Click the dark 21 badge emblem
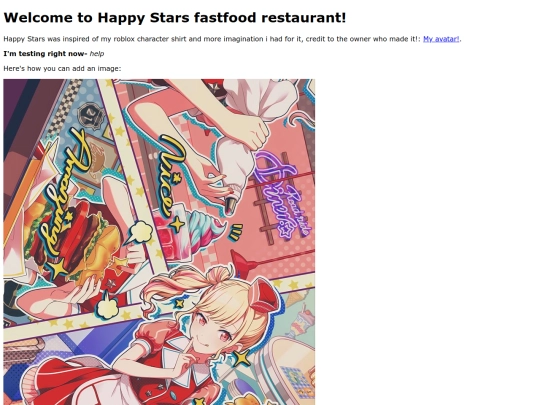 click(x=91, y=116)
